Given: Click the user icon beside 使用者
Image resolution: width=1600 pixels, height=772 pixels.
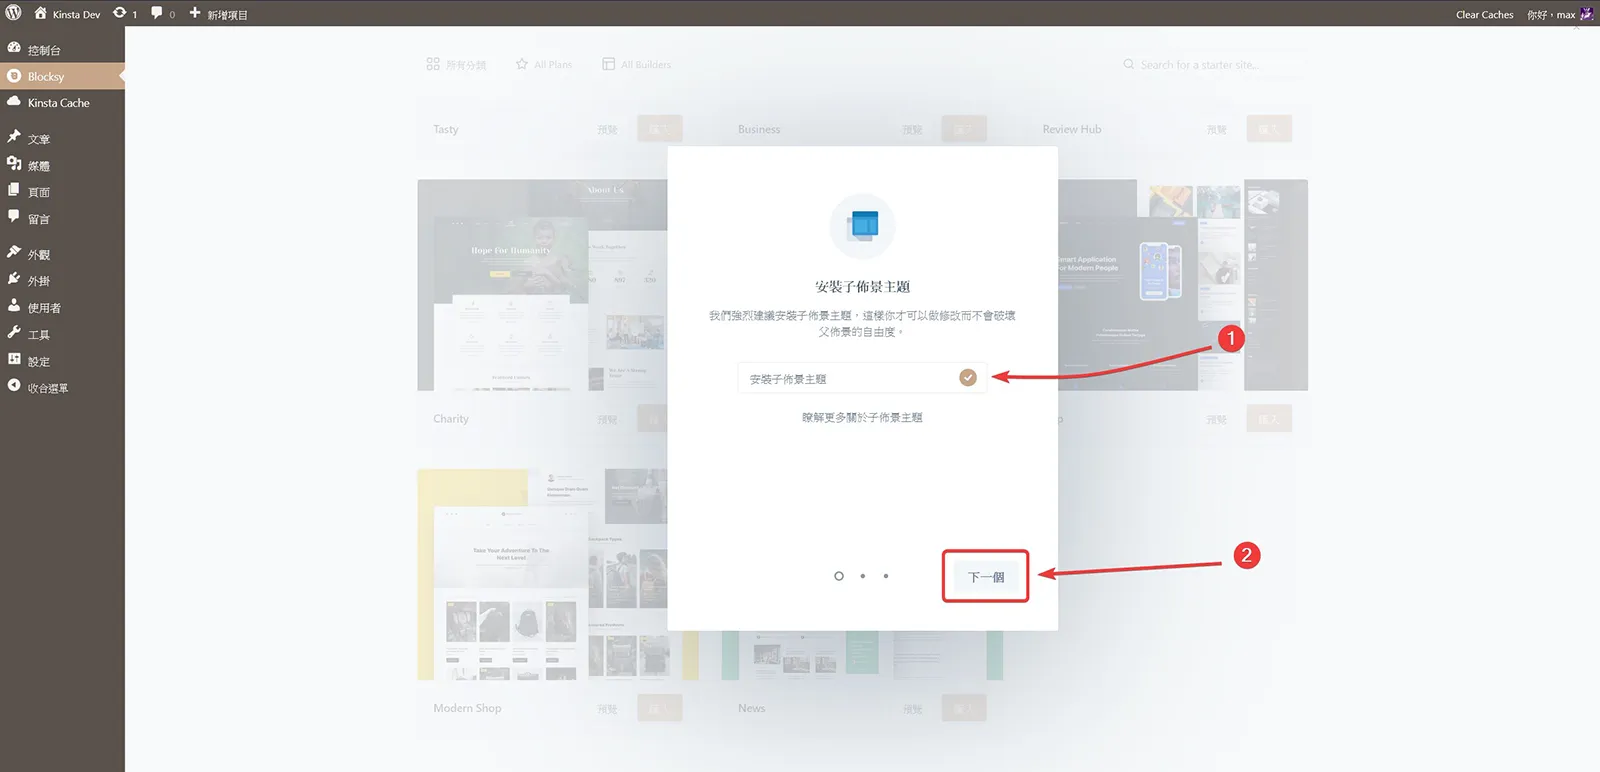Looking at the screenshot, I should pyautogui.click(x=14, y=305).
